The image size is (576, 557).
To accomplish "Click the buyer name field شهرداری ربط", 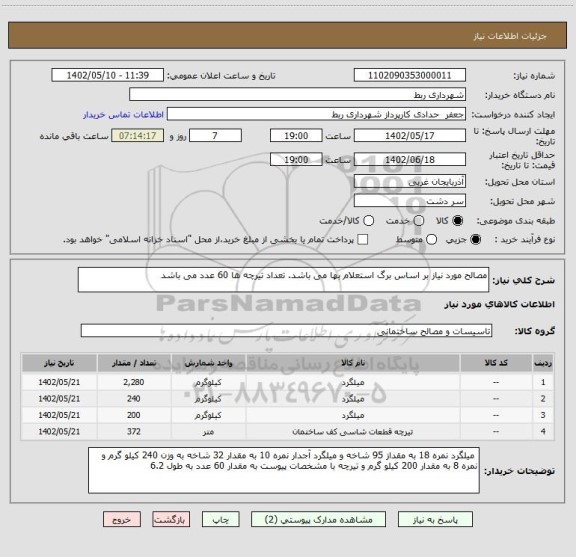I will click(x=298, y=95).
